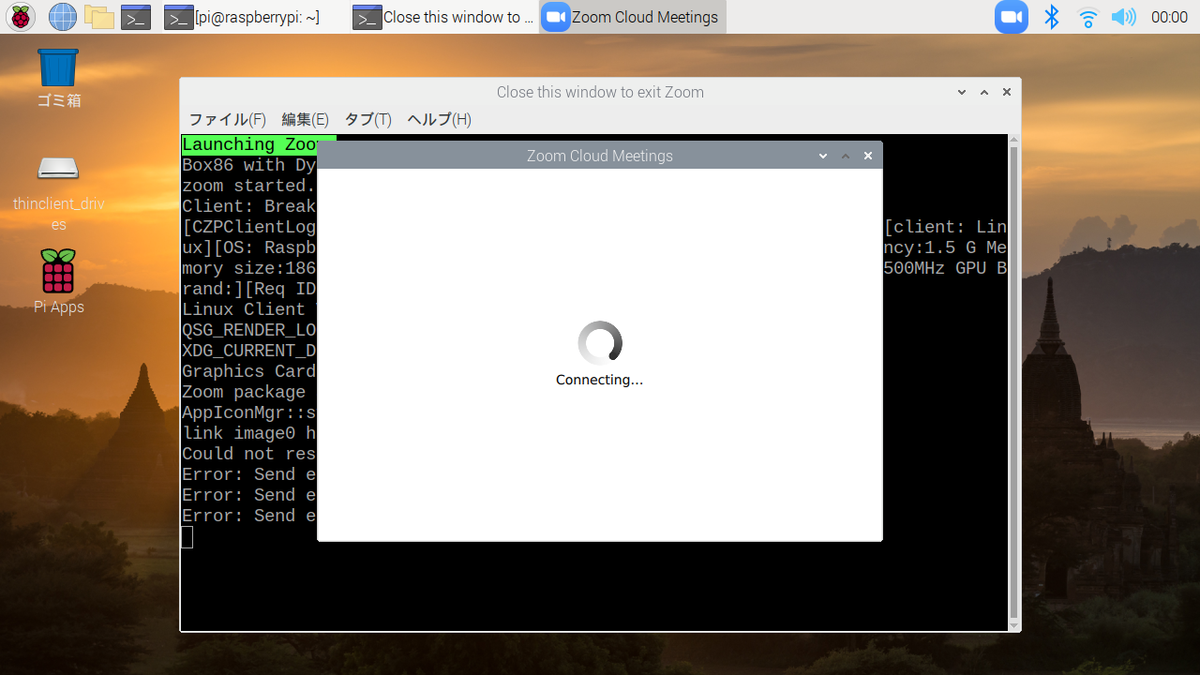This screenshot has height=675, width=1200.
Task: Select the thinclient_drives desktop icon
Action: [x=59, y=194]
